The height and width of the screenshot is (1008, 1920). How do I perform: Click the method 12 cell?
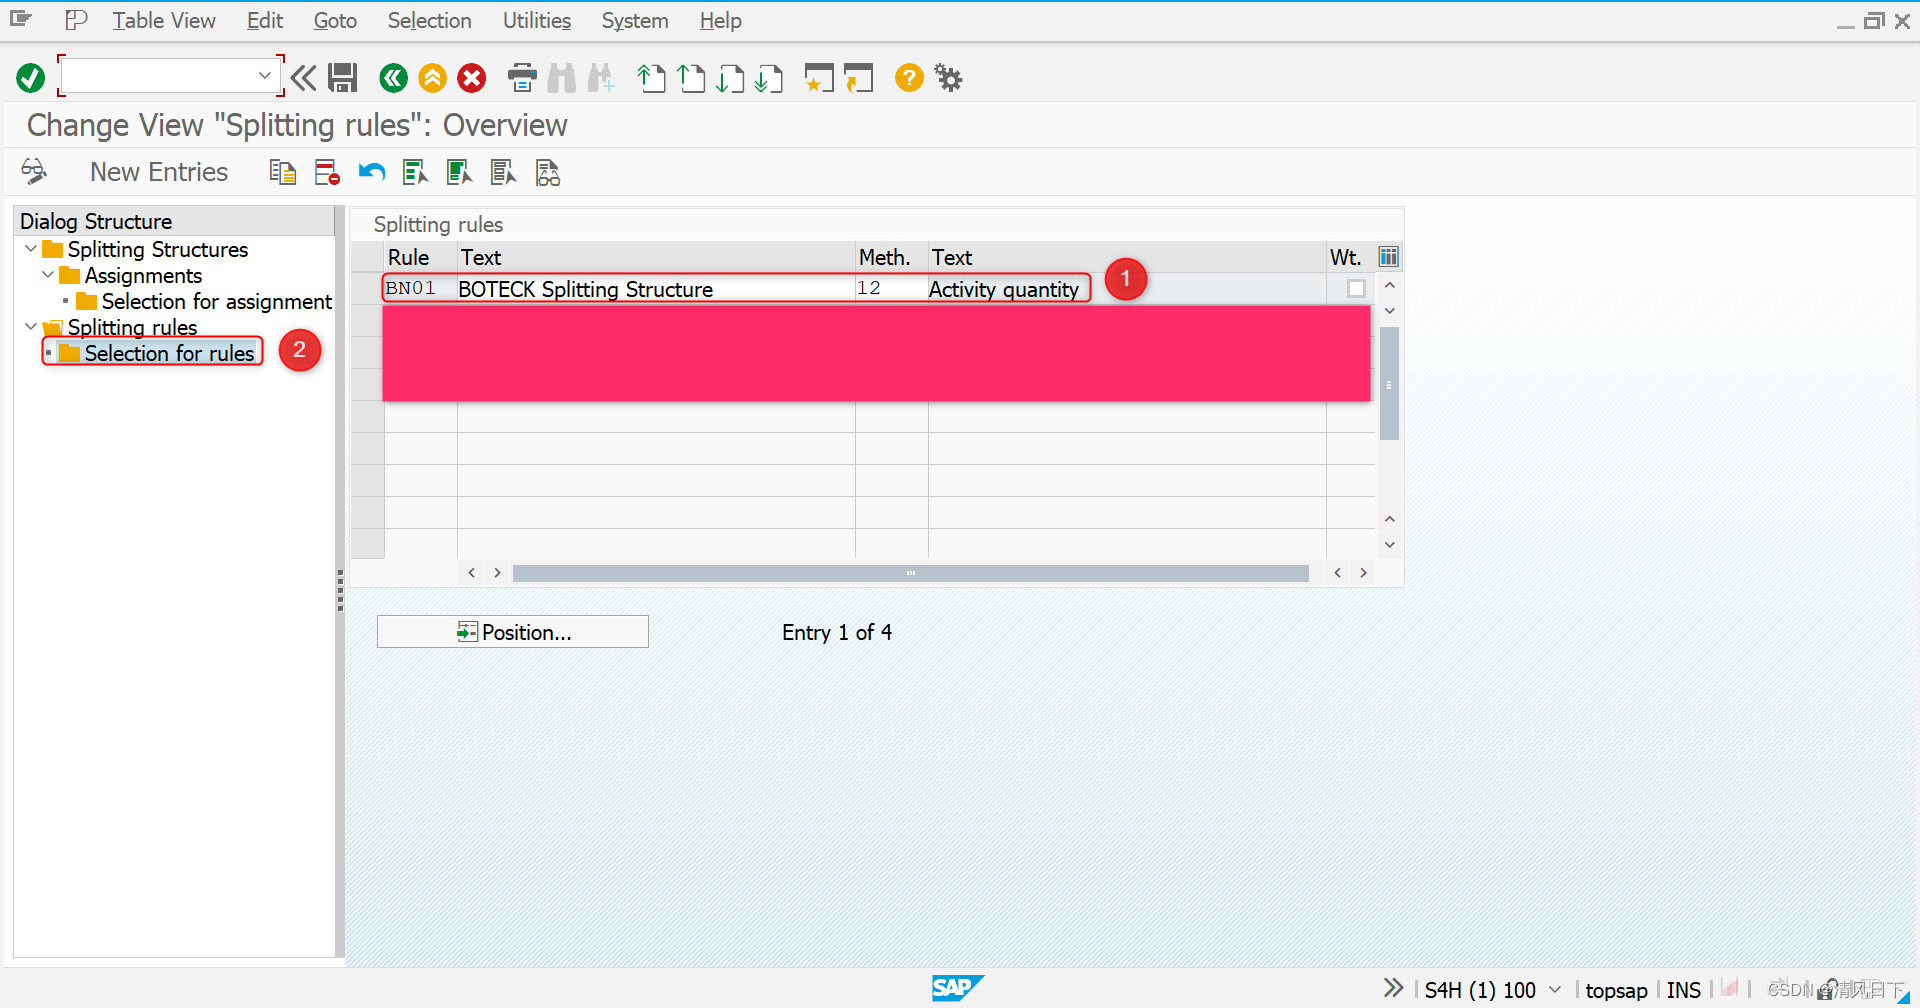(x=891, y=289)
